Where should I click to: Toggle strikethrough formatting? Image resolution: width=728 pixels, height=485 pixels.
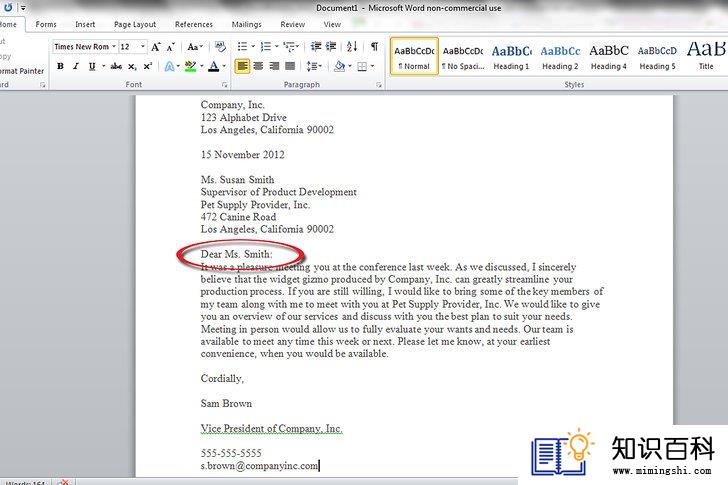[x=116, y=66]
